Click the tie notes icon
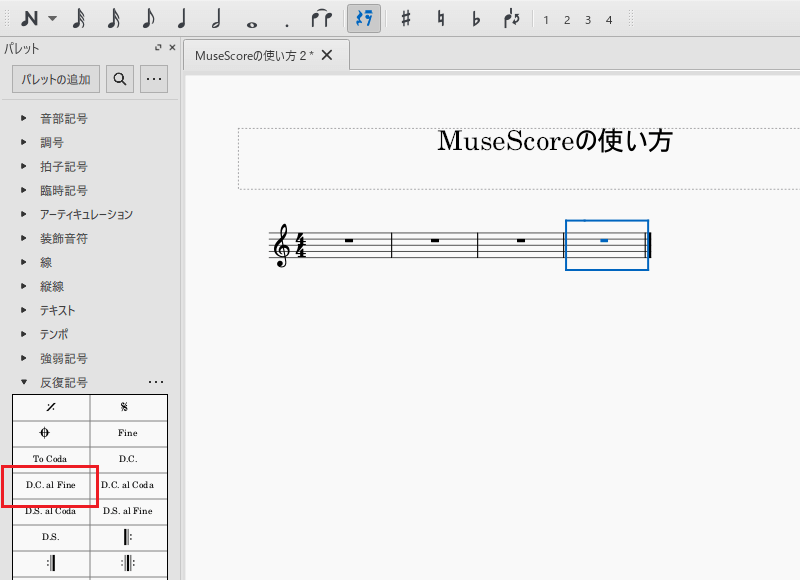Screen dimensions: 800x580 coord(321,19)
